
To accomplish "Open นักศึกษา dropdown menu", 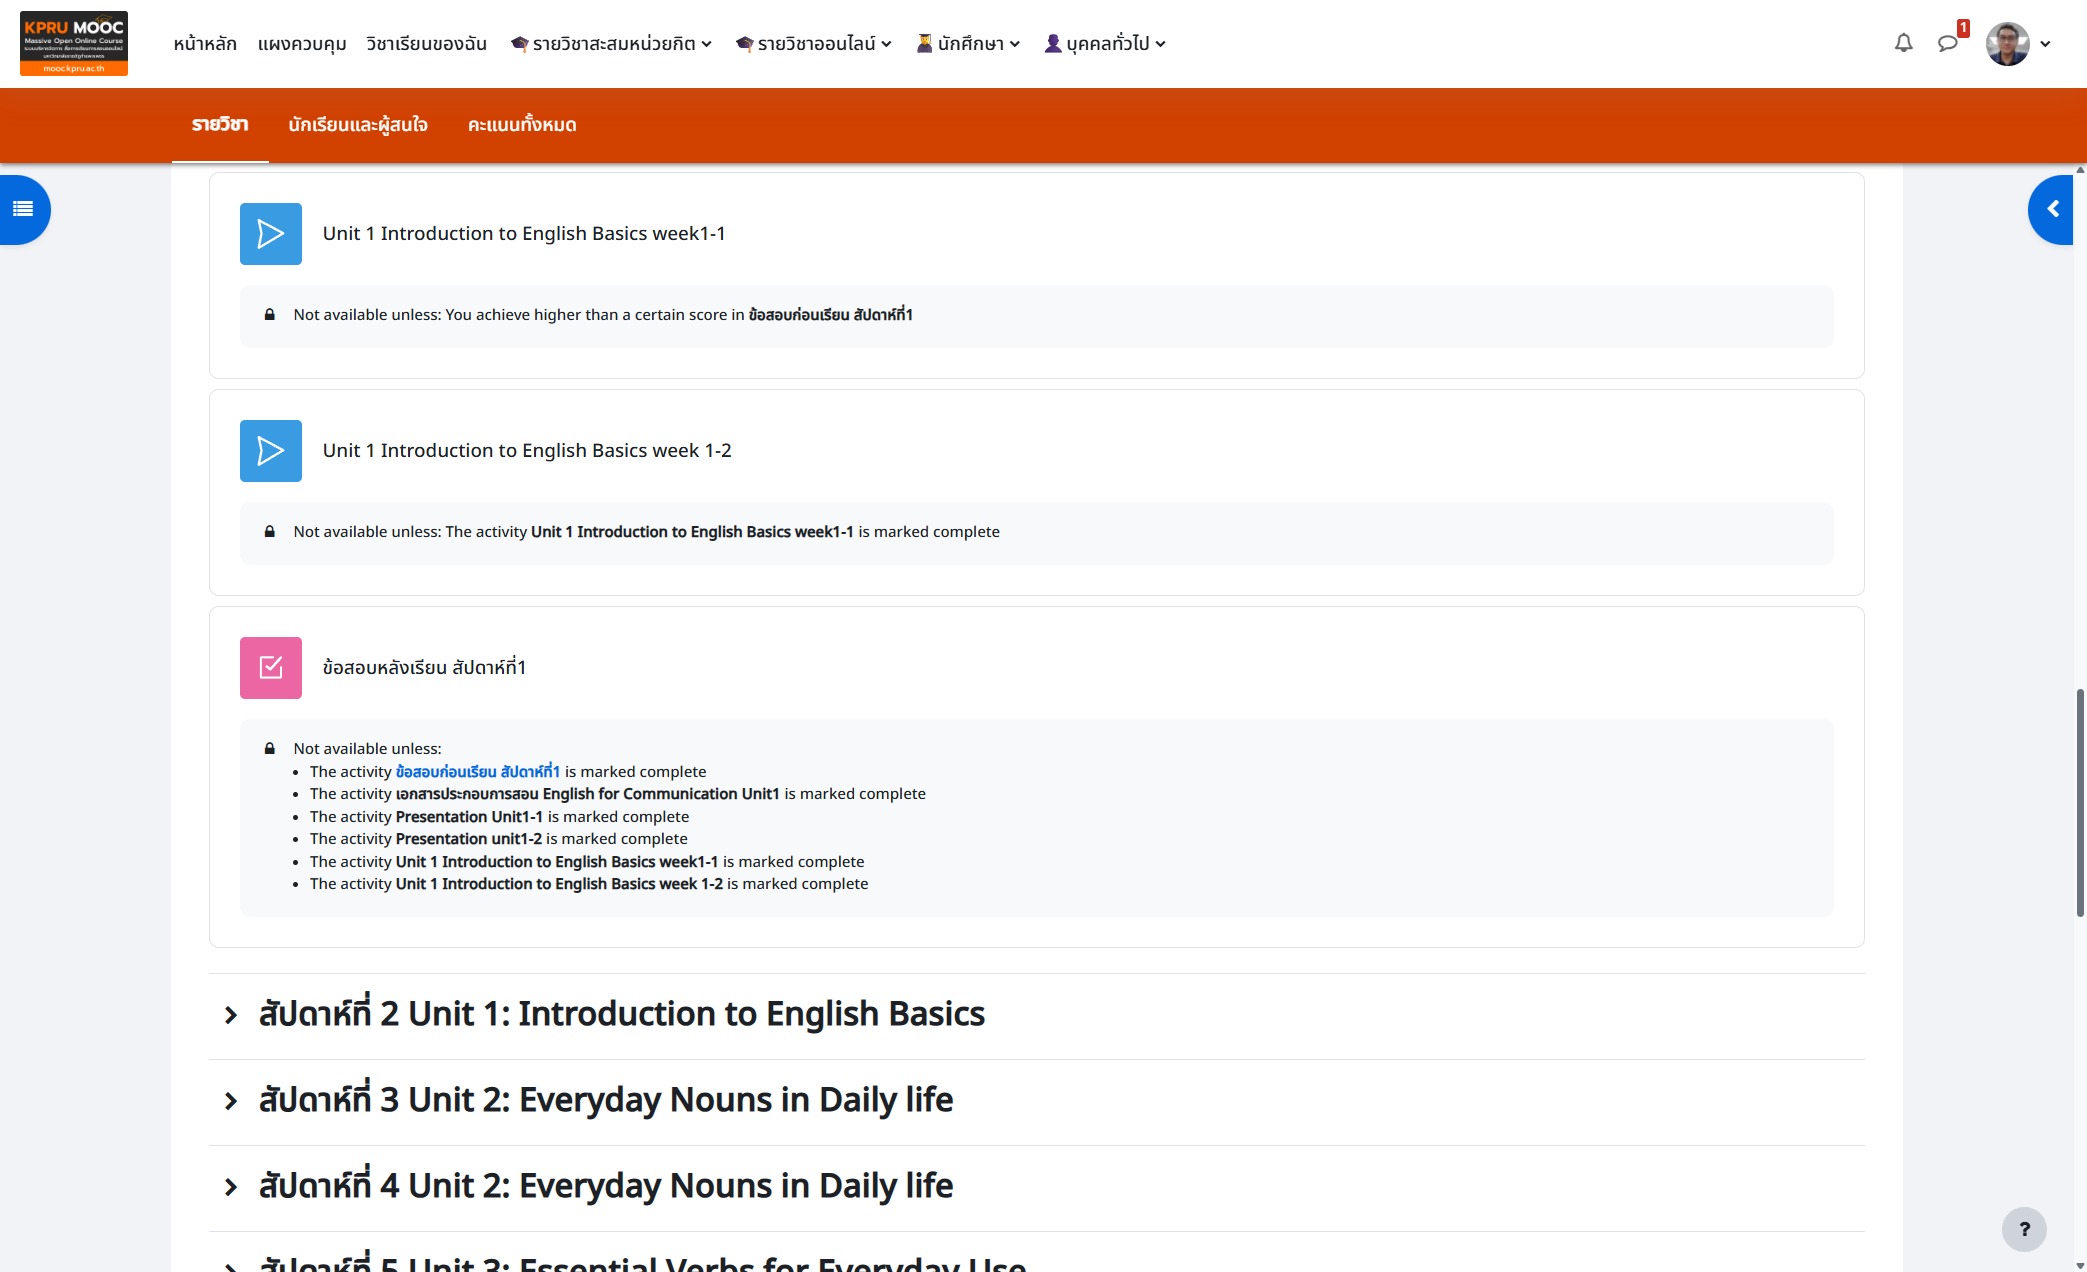I will click(x=968, y=43).
